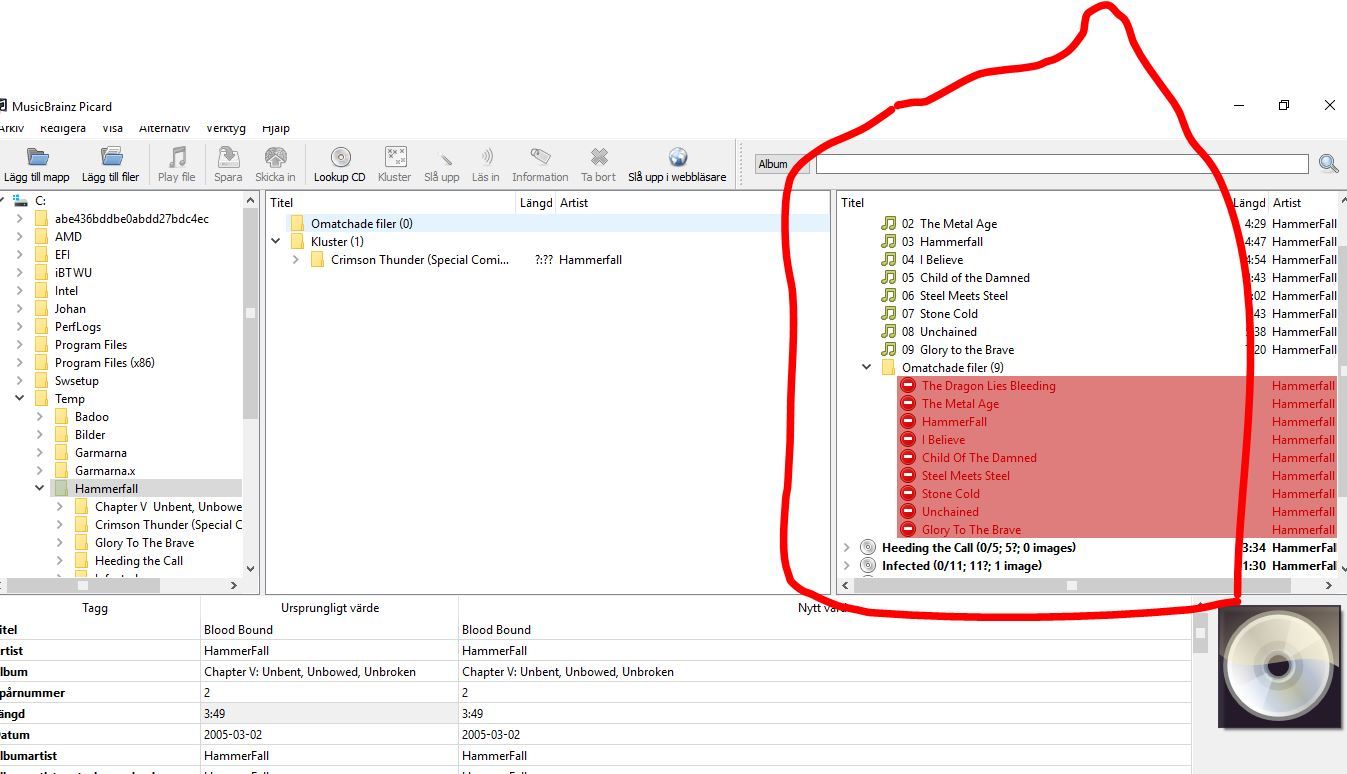Click the error icon beside The Dragon Lies Bleeding

908,386
